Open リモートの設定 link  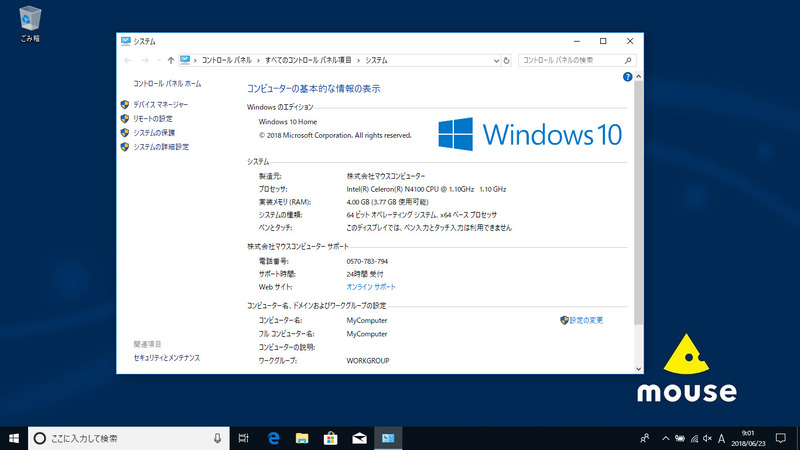click(153, 118)
